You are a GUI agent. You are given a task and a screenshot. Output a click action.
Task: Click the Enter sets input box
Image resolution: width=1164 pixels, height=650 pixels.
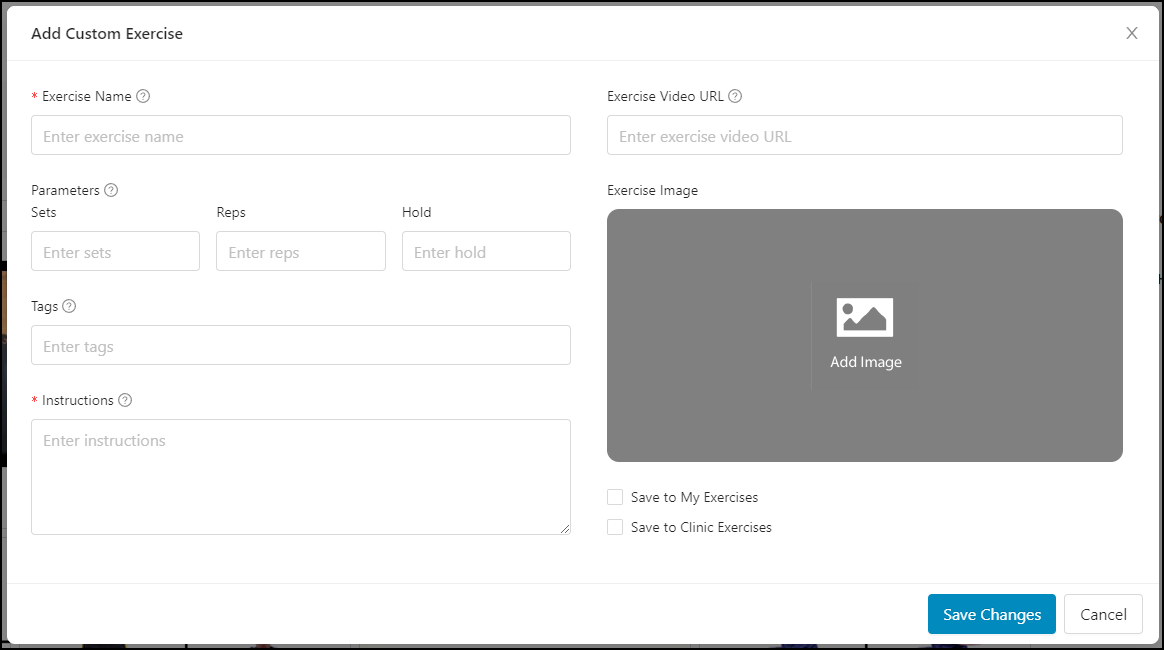[115, 251]
